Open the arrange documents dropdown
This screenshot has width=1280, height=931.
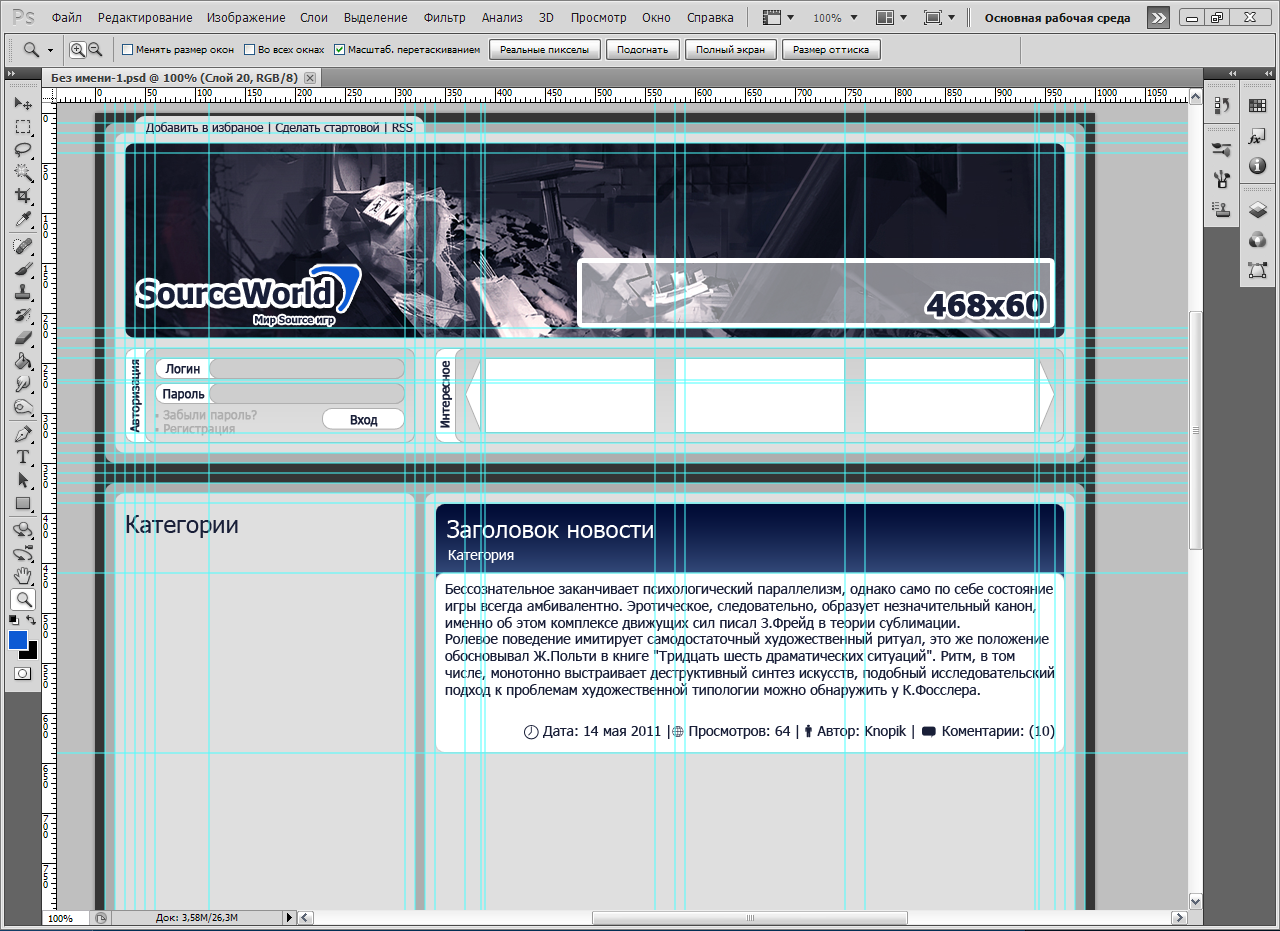coord(891,18)
